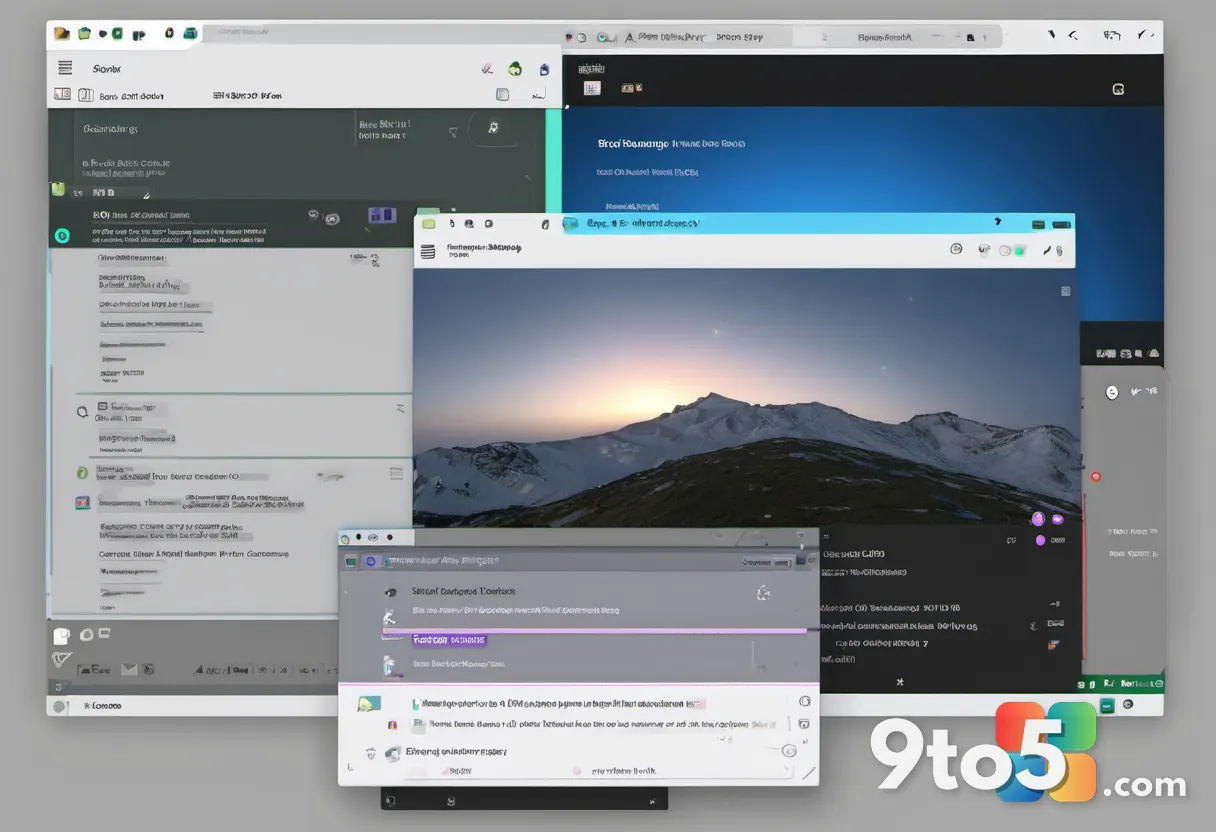Click the cyan title bar of mountain window

point(818,223)
